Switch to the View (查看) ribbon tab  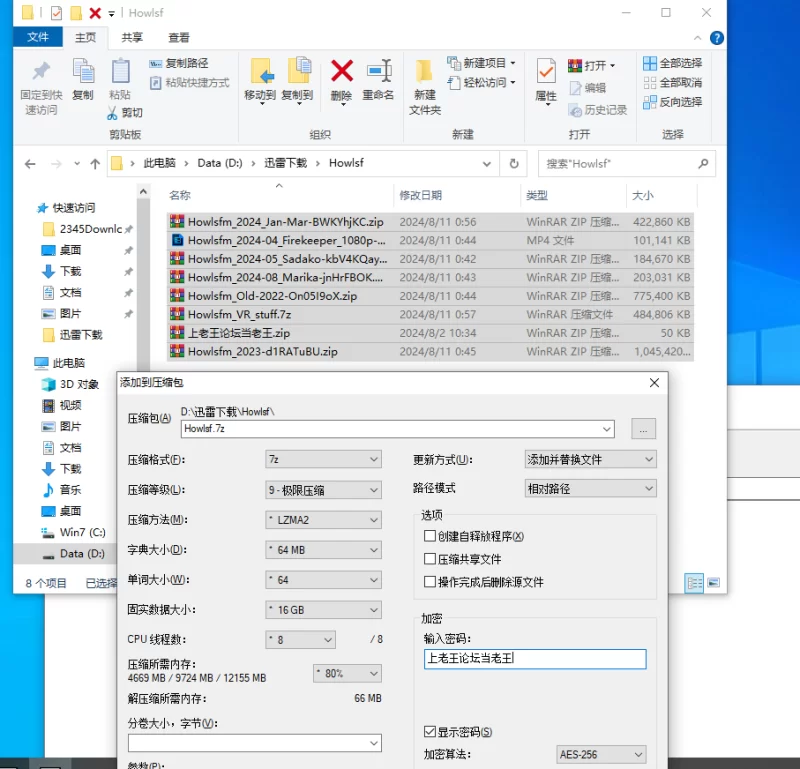[179, 37]
